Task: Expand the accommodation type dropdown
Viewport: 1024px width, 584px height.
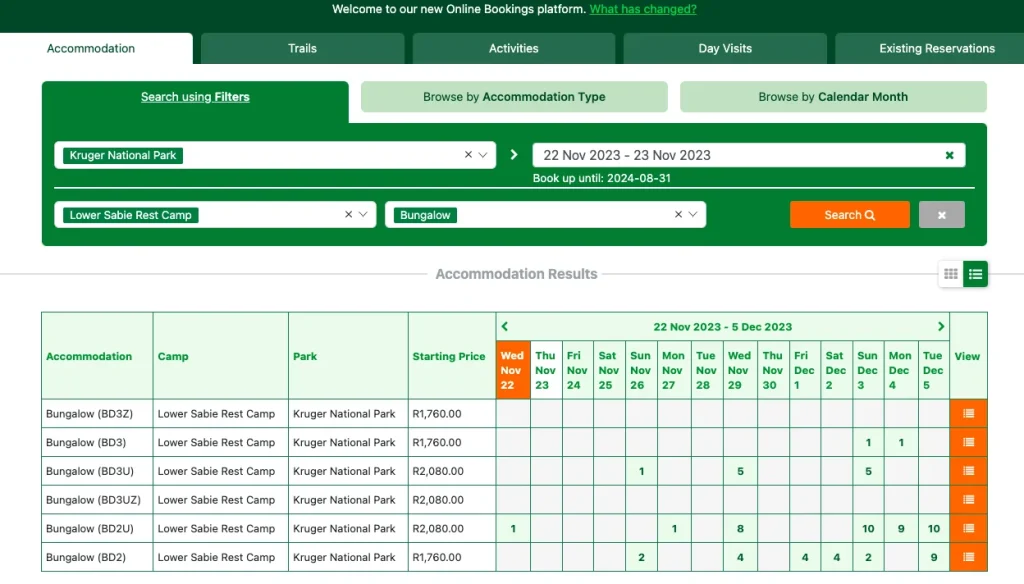Action: point(693,214)
